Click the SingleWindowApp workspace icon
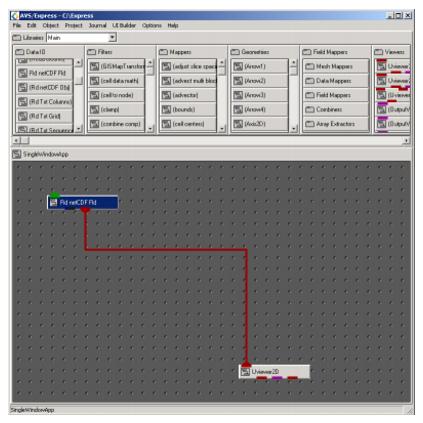 pyautogui.click(x=17, y=154)
